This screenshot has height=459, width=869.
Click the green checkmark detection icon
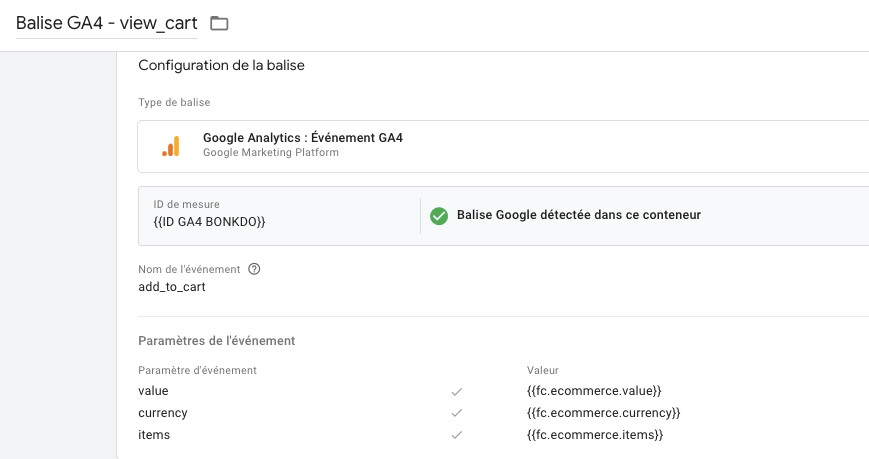[x=439, y=216]
